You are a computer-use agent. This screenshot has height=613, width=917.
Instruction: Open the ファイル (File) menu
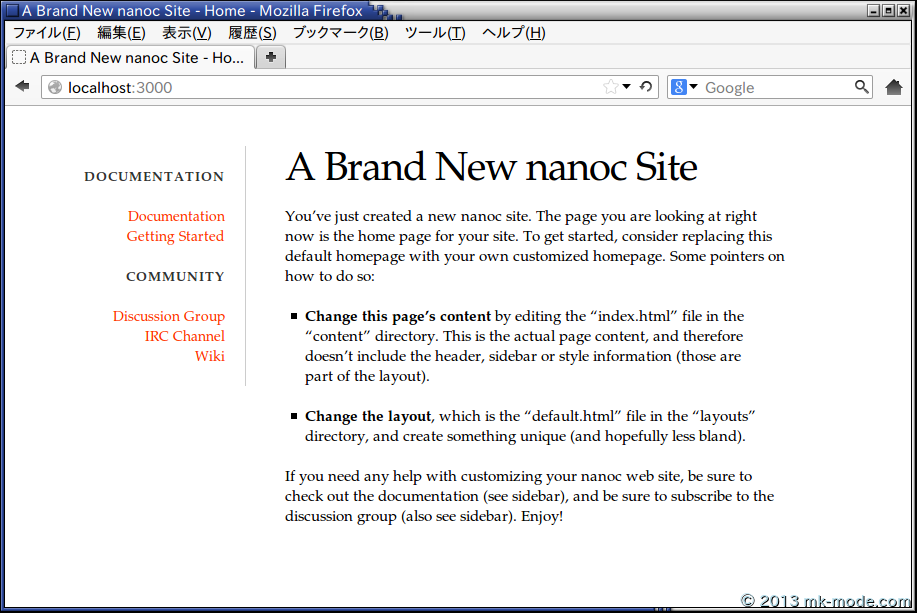[46, 33]
